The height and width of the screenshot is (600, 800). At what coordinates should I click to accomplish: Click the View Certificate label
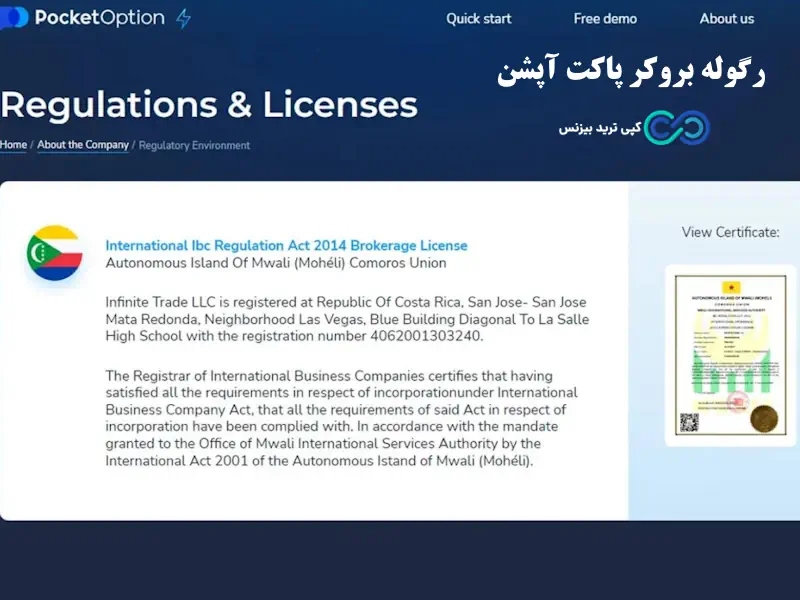coord(730,232)
